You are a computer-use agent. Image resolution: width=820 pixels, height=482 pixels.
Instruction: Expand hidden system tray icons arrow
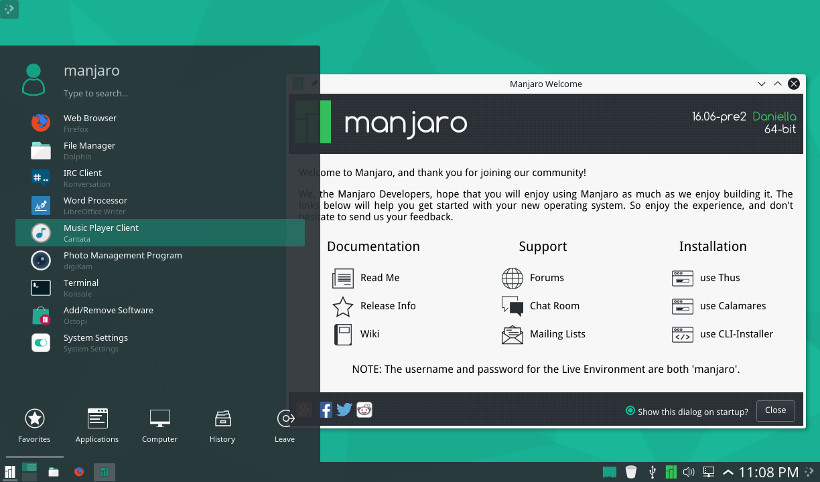728,473
